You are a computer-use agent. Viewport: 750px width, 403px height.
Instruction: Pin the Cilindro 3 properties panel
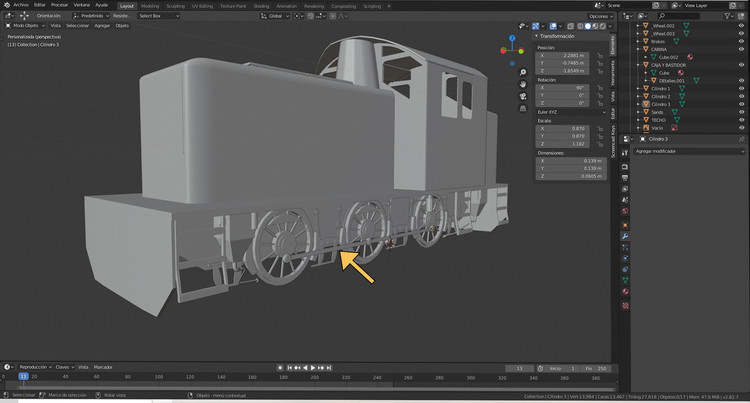(x=741, y=138)
